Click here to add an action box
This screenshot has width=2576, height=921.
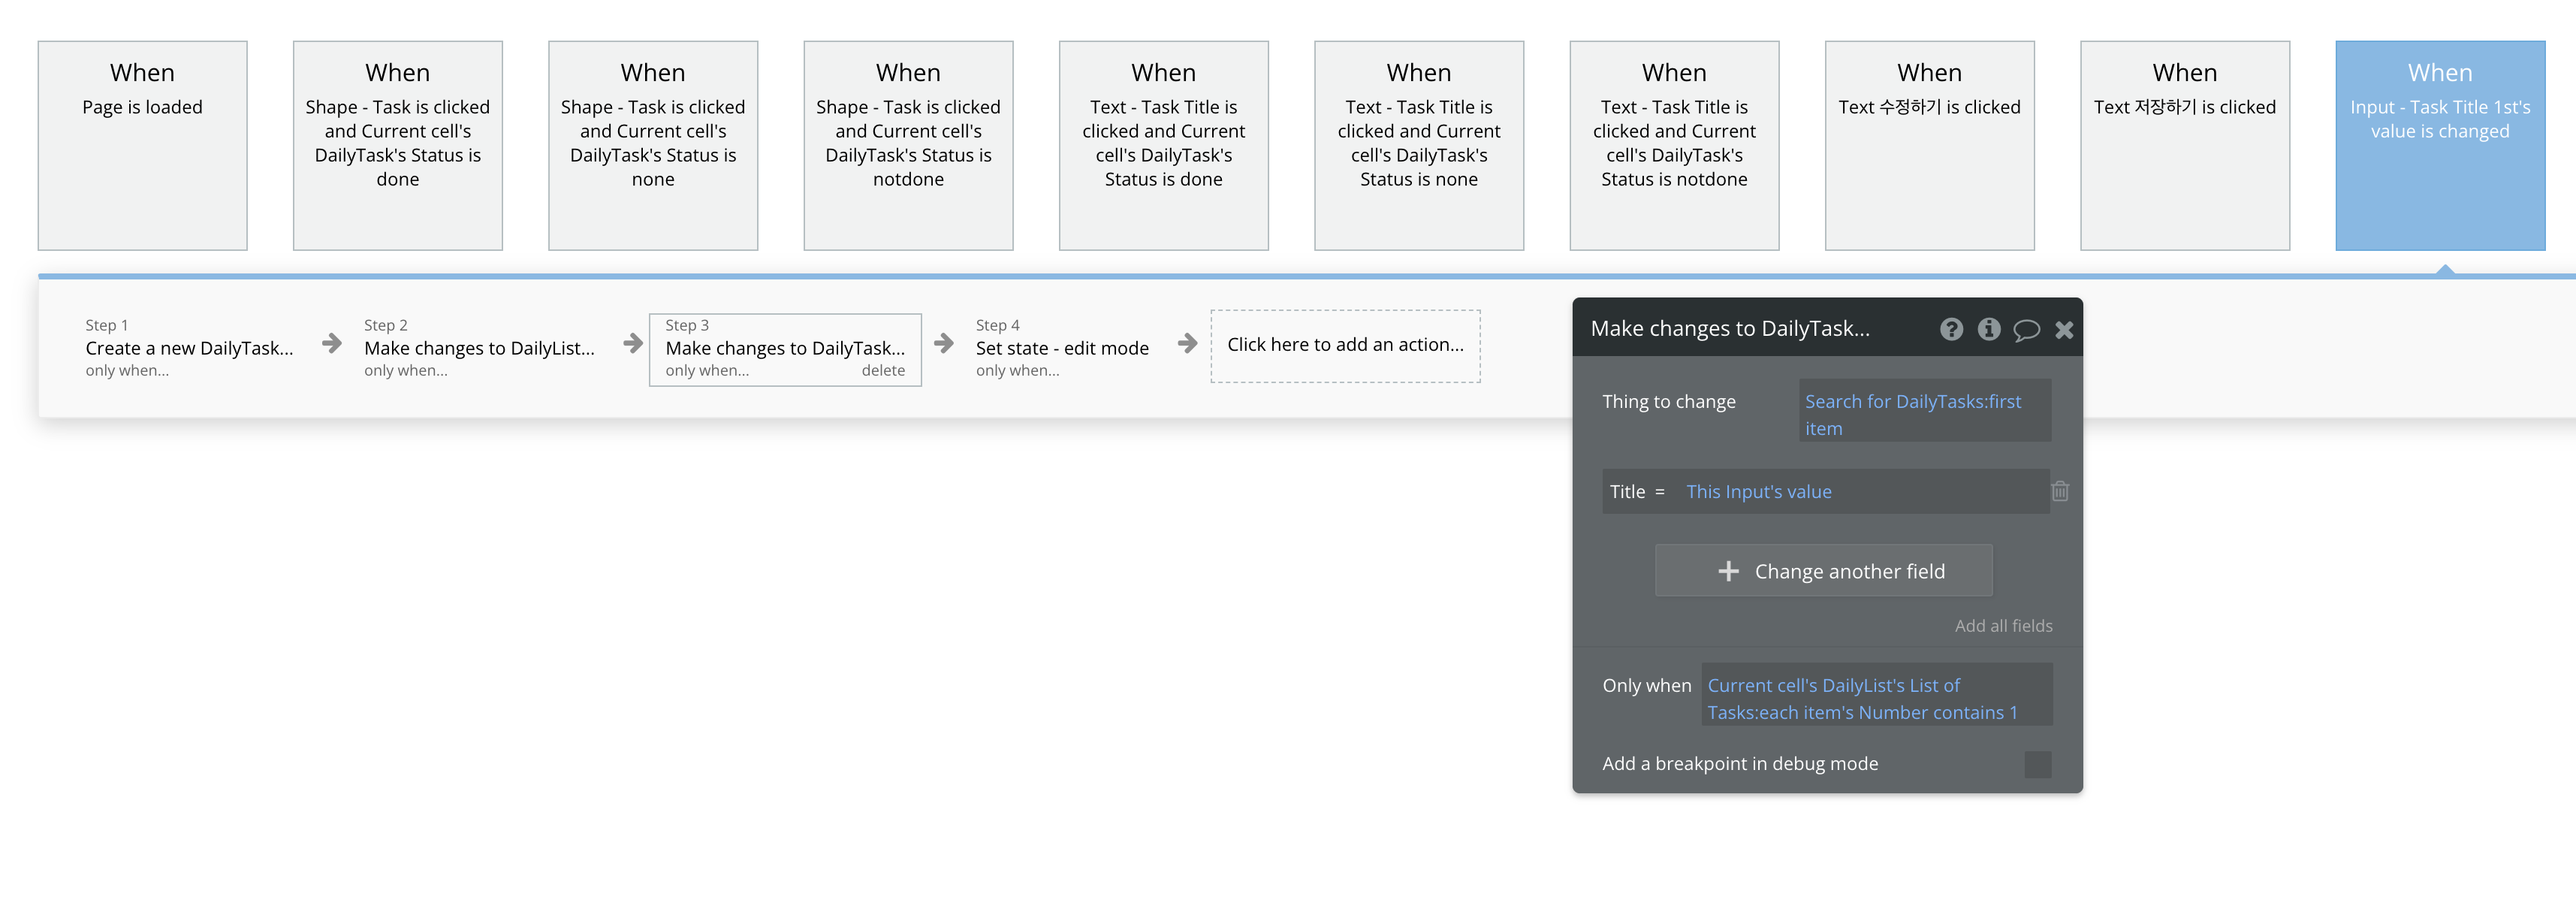pos(1344,345)
